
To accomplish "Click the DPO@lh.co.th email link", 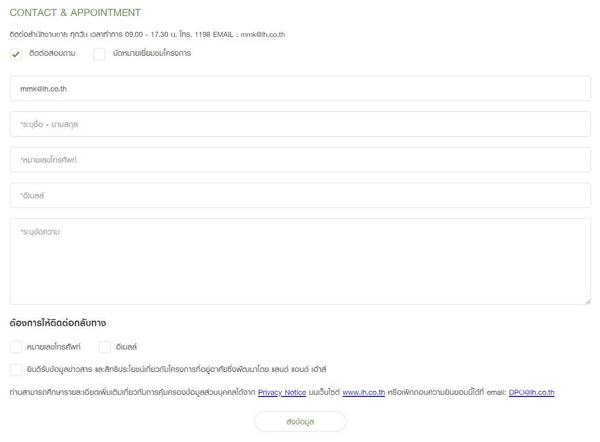I will pos(531,393).
